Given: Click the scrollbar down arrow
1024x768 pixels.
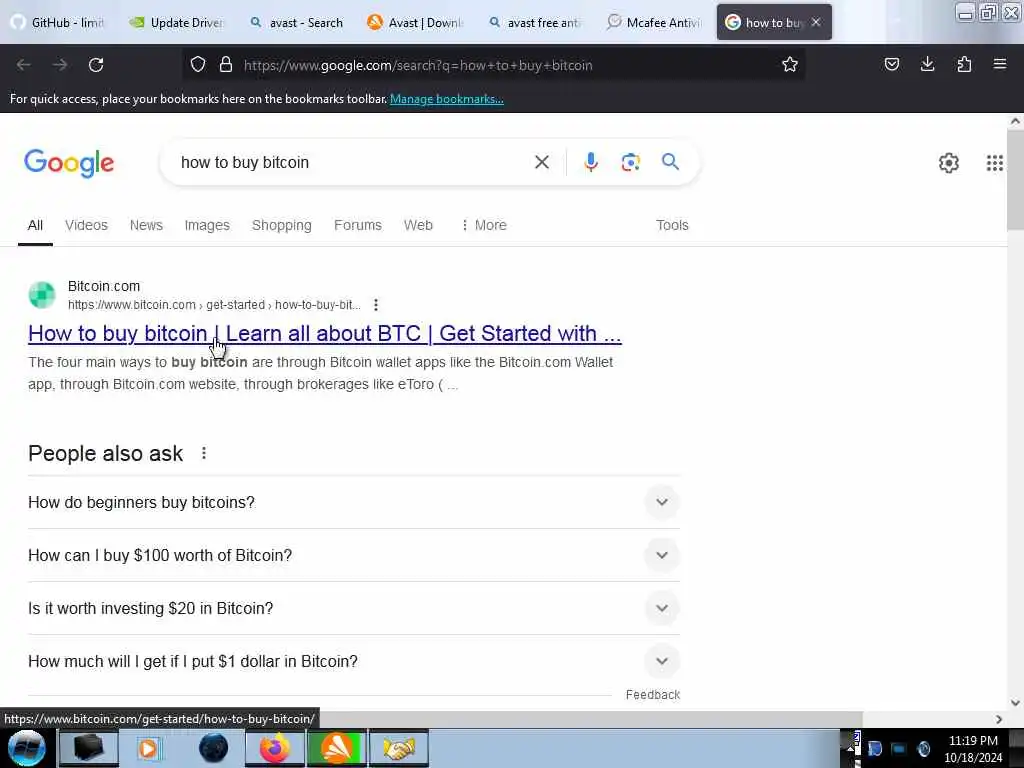Looking at the screenshot, I should 1015,703.
